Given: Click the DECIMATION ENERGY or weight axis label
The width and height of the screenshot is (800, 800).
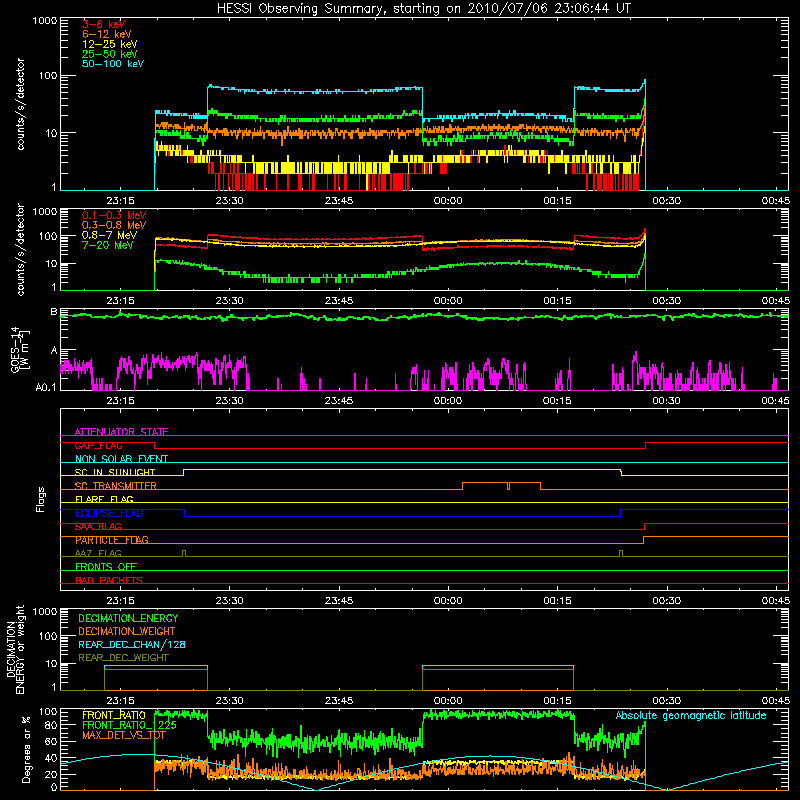Looking at the screenshot, I should [x=15, y=649].
